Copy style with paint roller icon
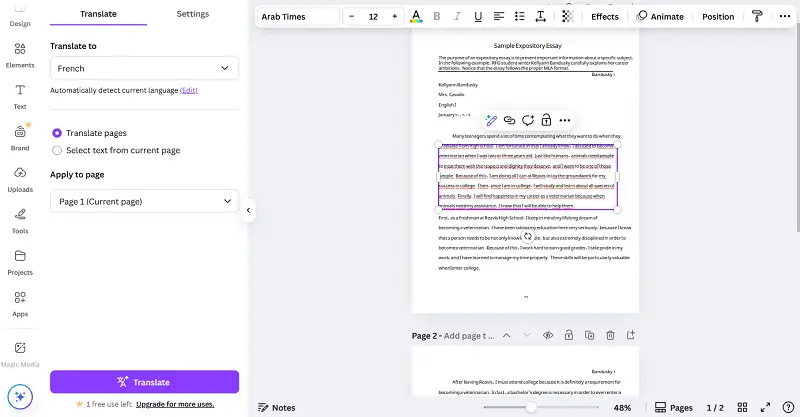 click(x=757, y=16)
